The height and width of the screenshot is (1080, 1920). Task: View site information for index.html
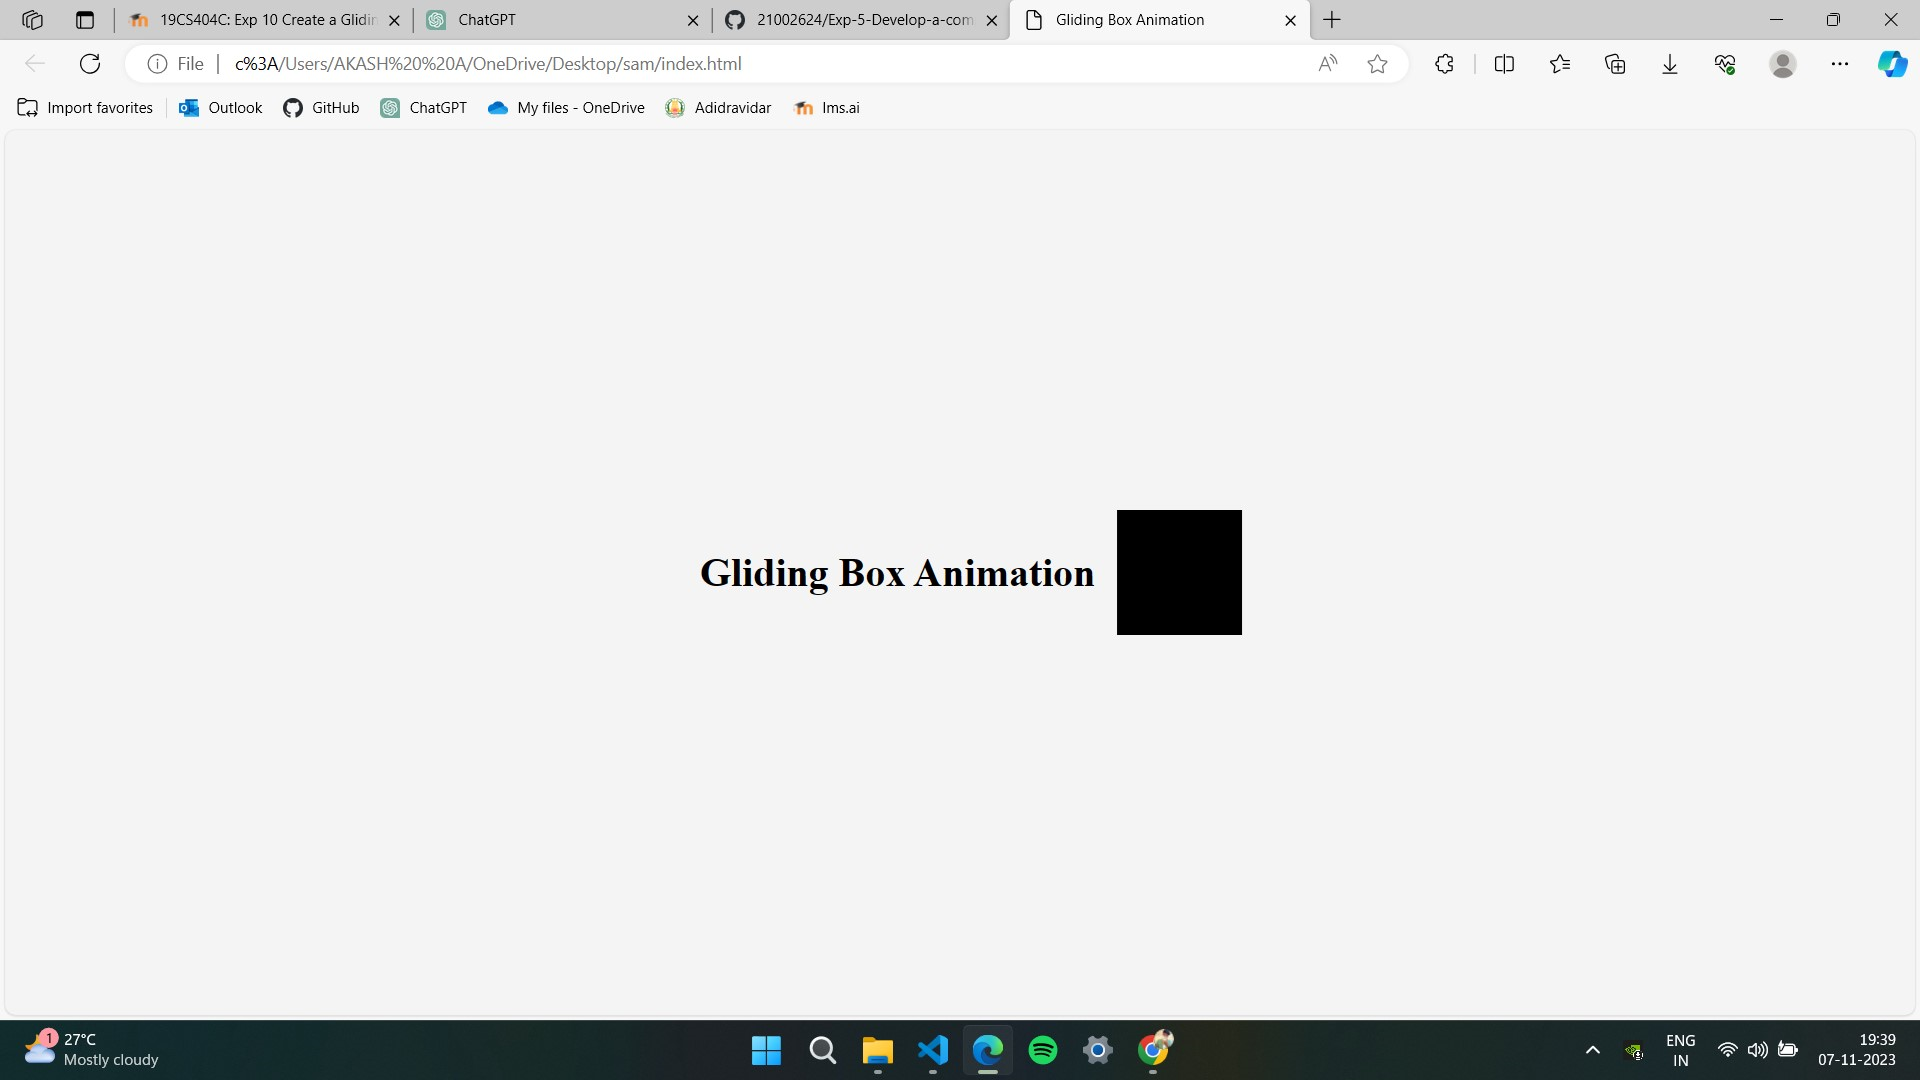157,63
